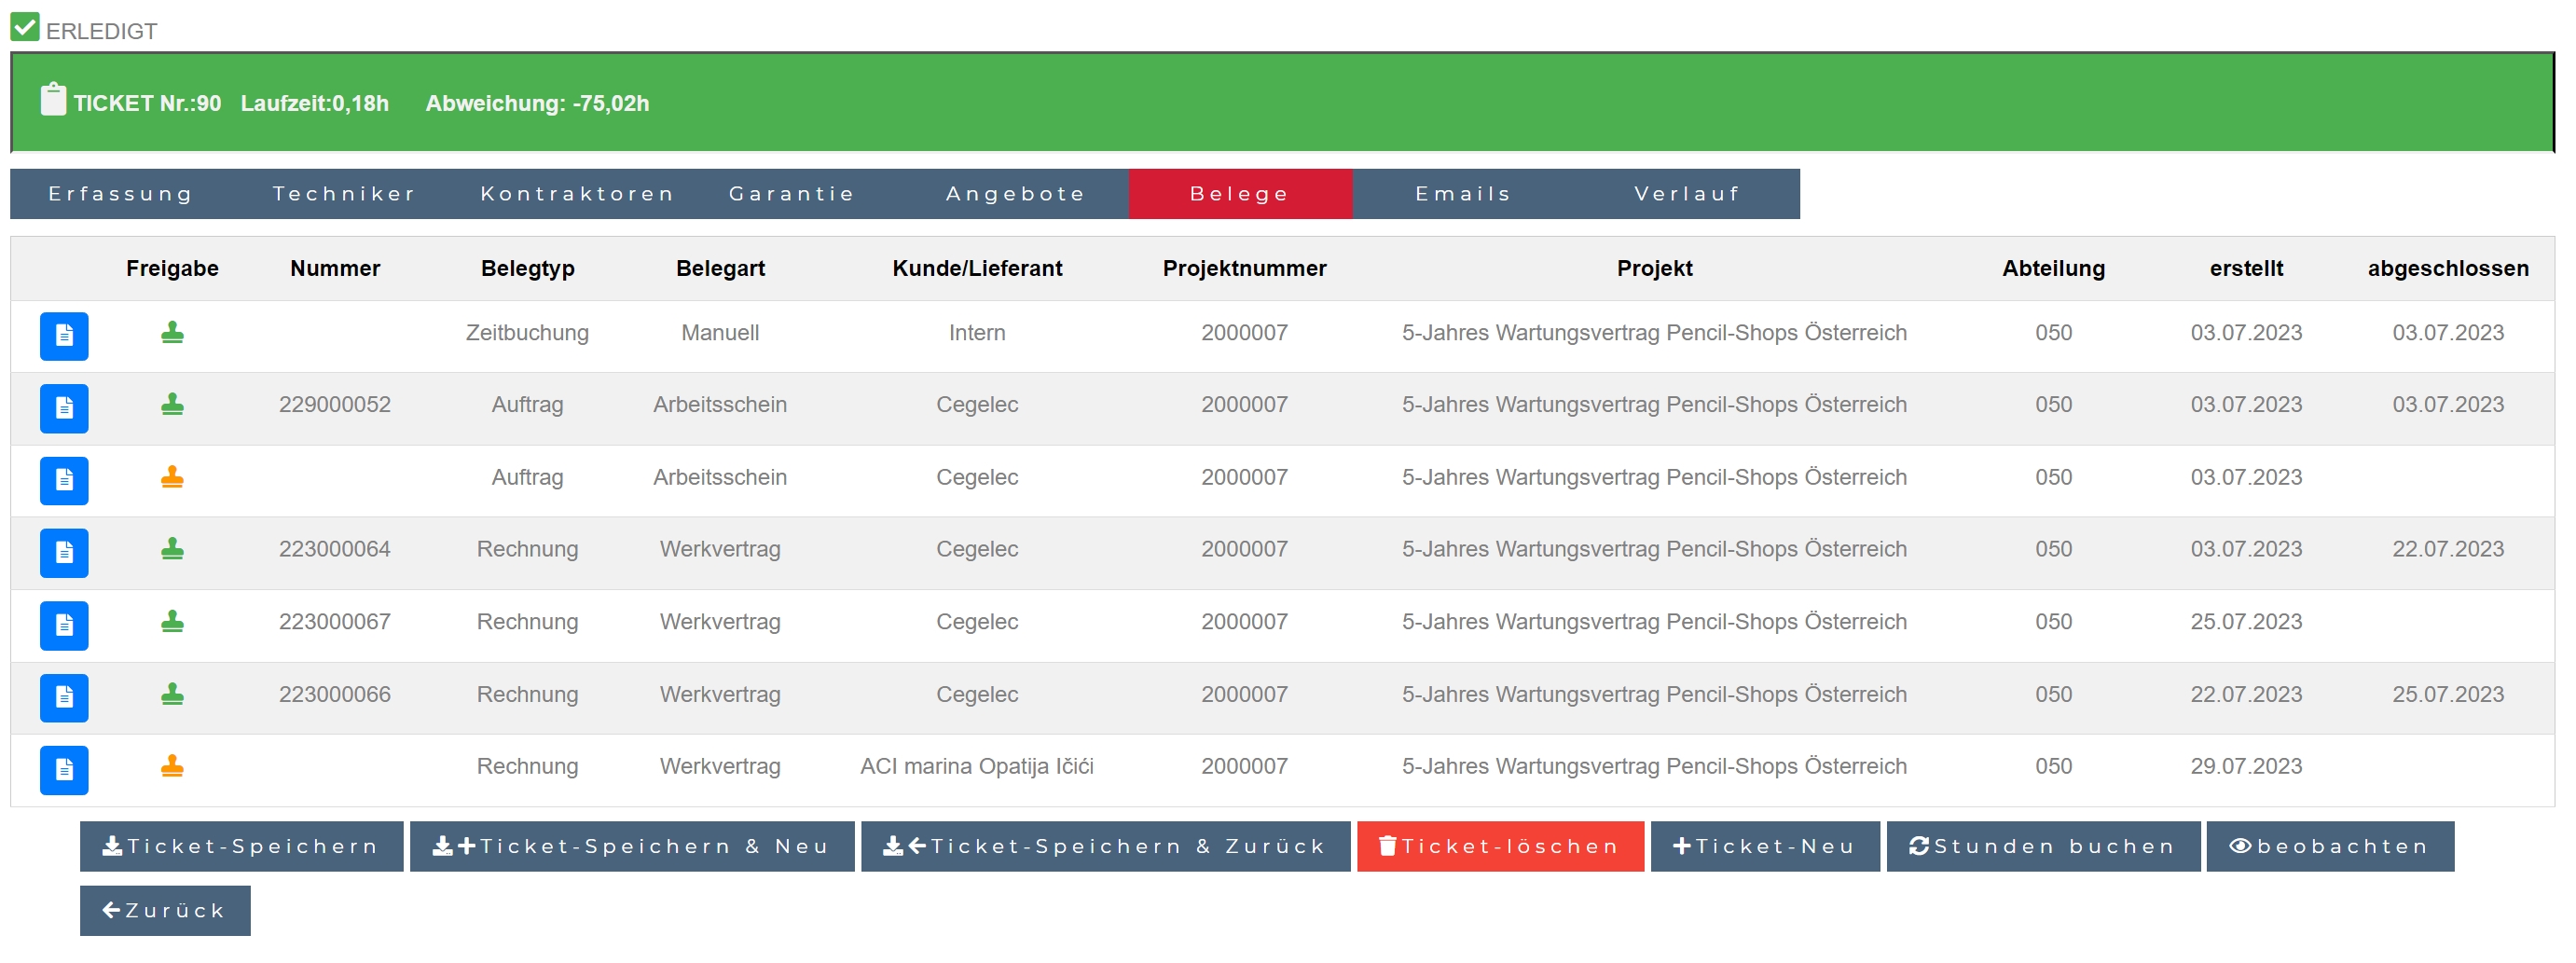The image size is (2576, 963).
Task: Select number cell 223000064
Action: coord(335,549)
